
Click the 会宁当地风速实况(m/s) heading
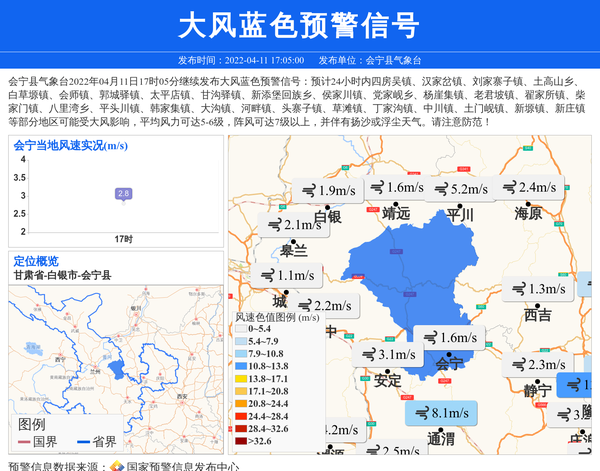tap(71, 146)
